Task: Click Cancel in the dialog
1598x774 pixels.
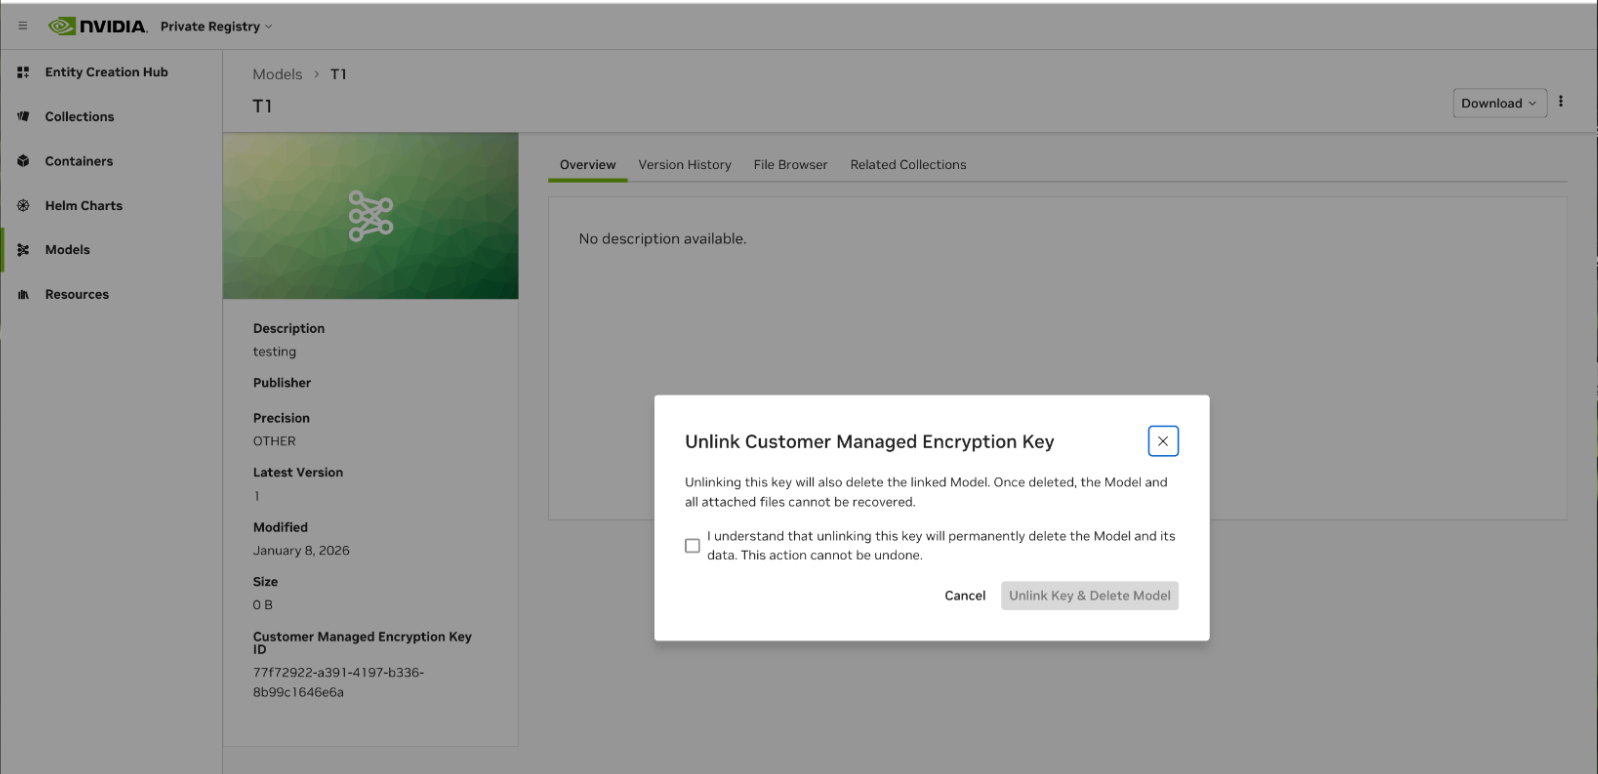Action: pyautogui.click(x=965, y=596)
